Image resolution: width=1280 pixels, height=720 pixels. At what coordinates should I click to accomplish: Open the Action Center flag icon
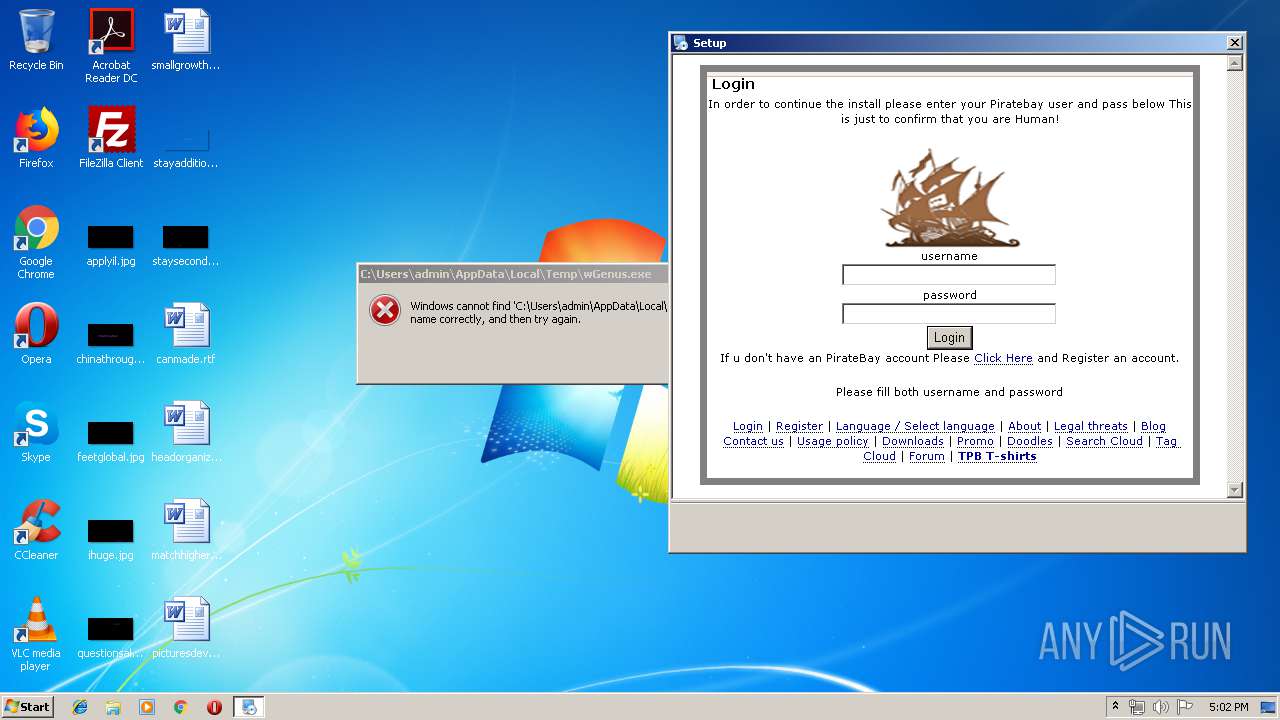pos(1185,707)
